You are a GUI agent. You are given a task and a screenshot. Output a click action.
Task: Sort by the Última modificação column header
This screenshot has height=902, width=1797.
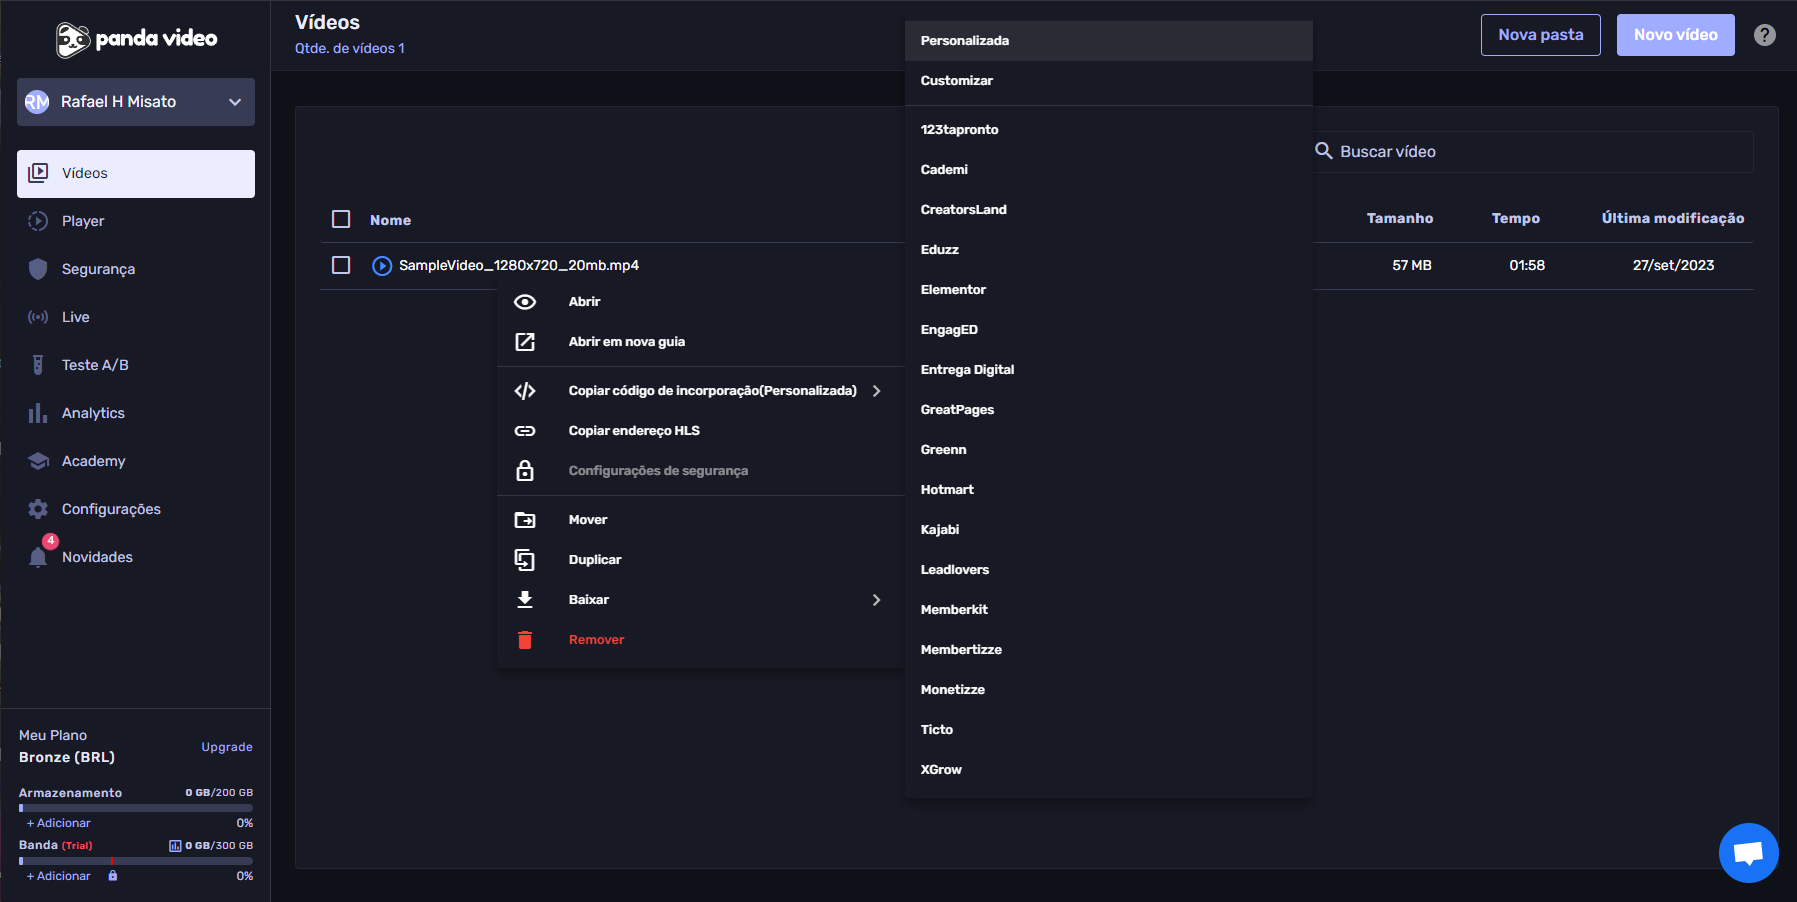(1673, 218)
